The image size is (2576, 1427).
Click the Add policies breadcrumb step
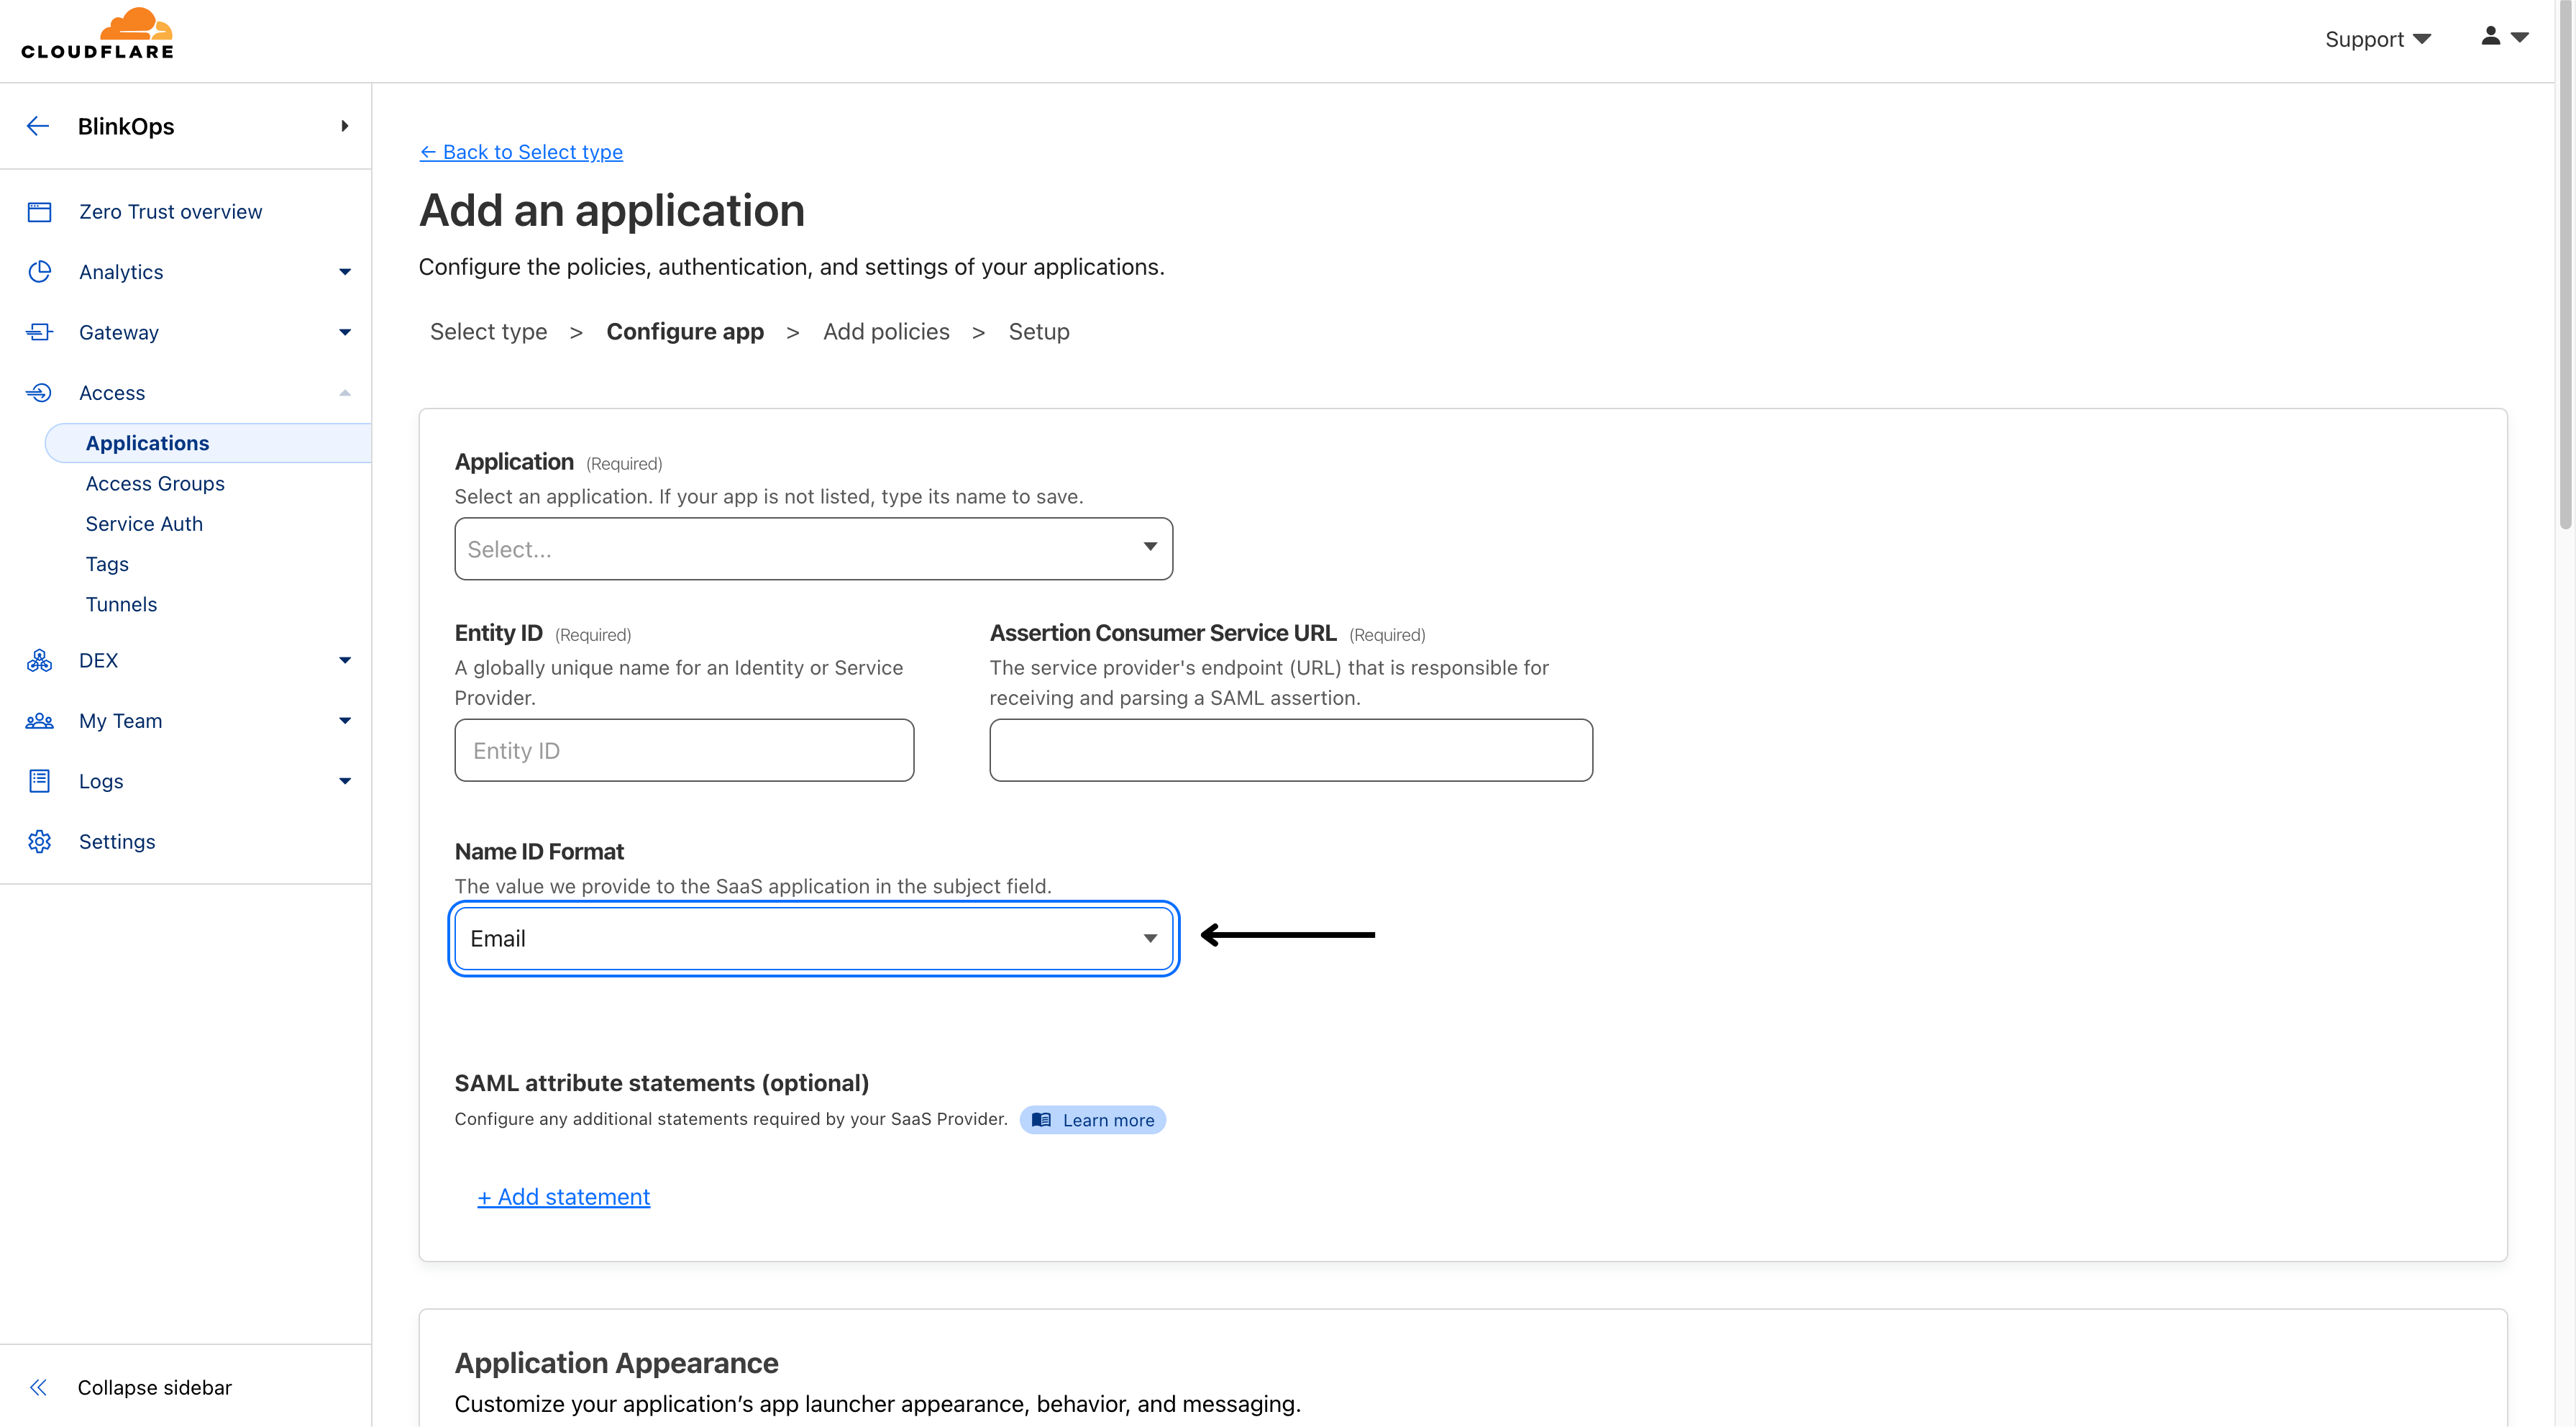[x=886, y=331]
